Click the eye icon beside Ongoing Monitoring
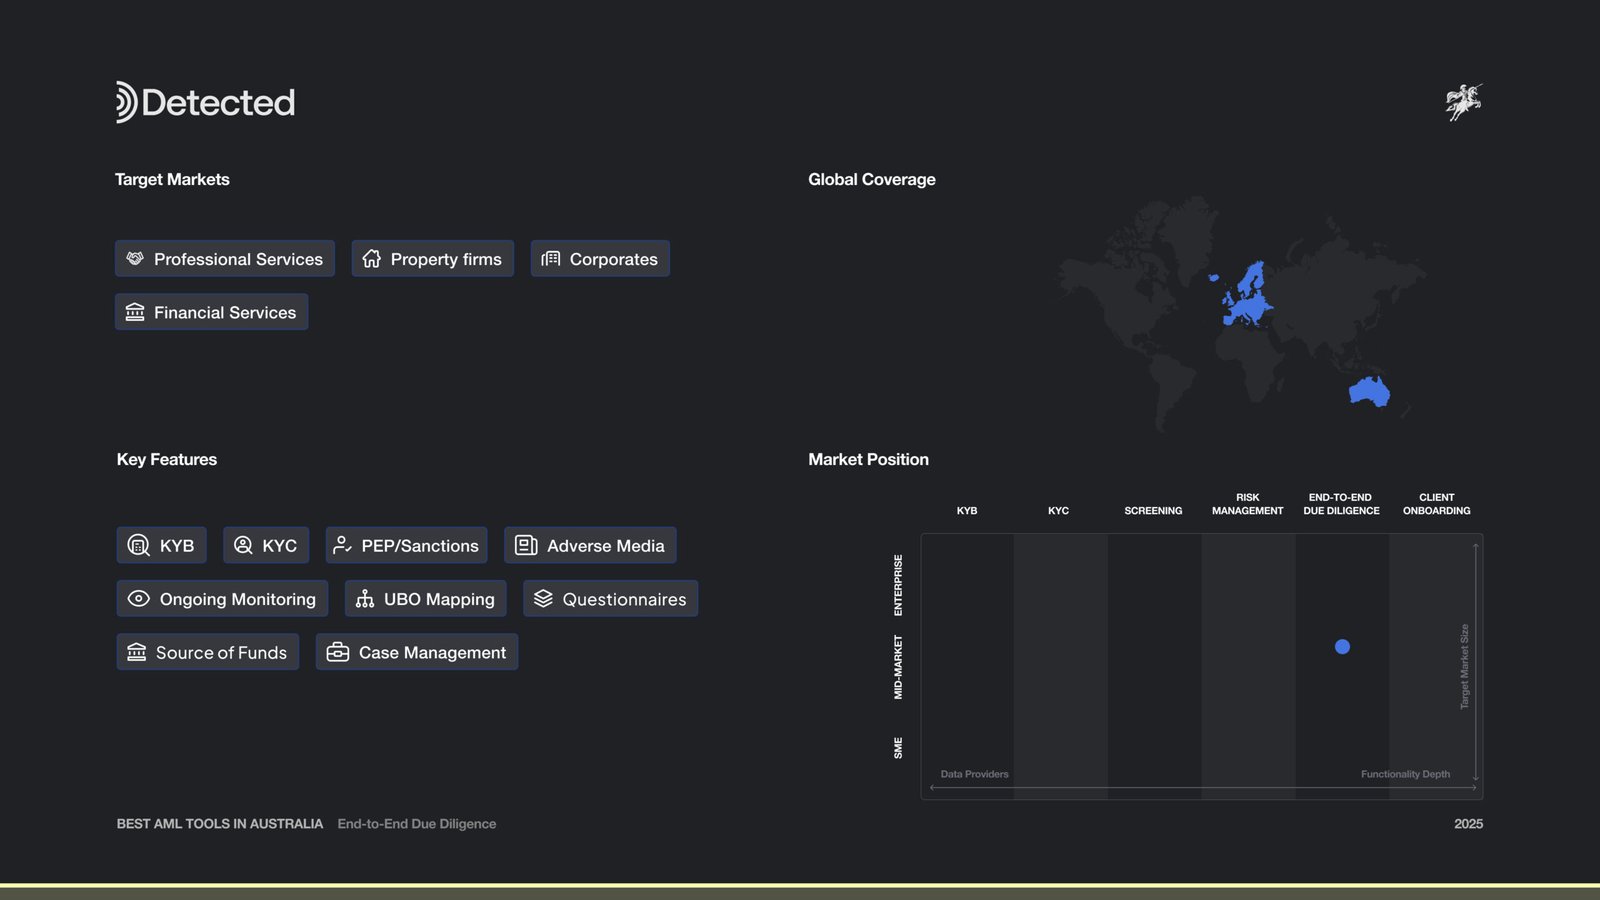Screen dimensions: 1600x900 click(x=139, y=598)
